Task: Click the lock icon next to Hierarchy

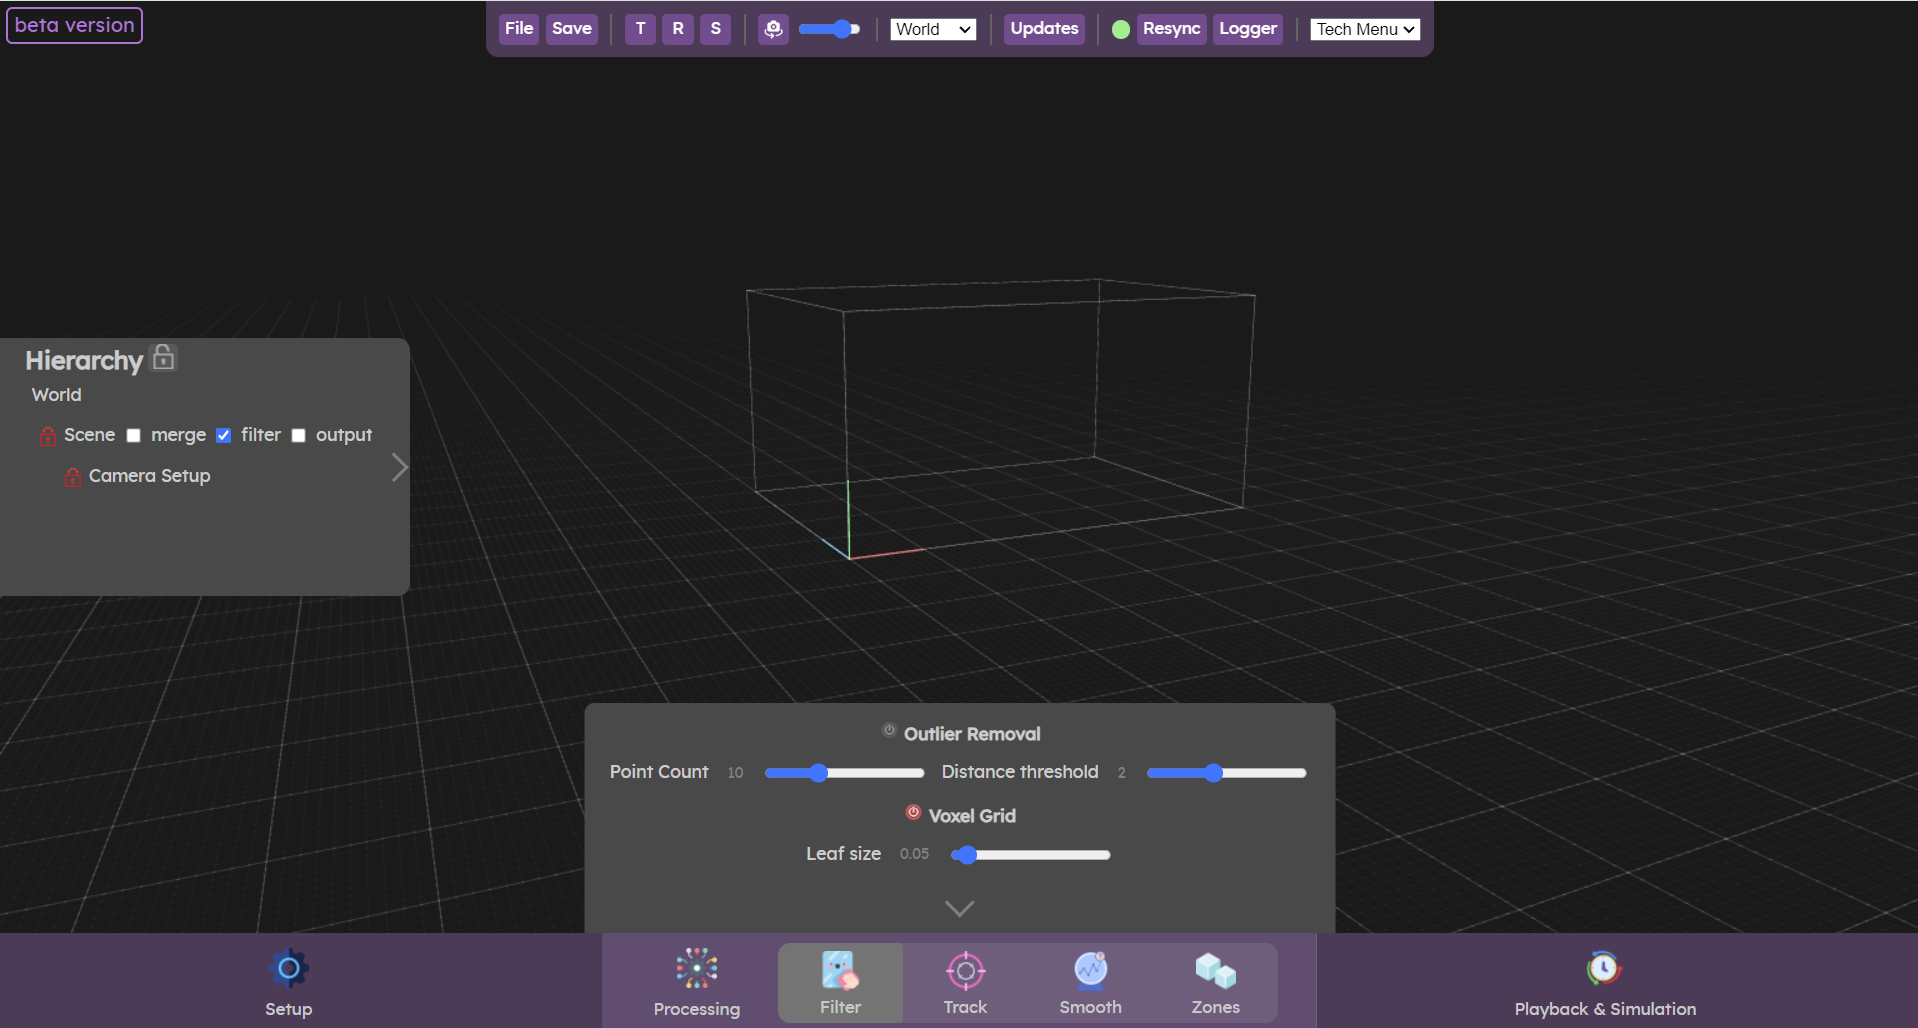Action: 162,357
